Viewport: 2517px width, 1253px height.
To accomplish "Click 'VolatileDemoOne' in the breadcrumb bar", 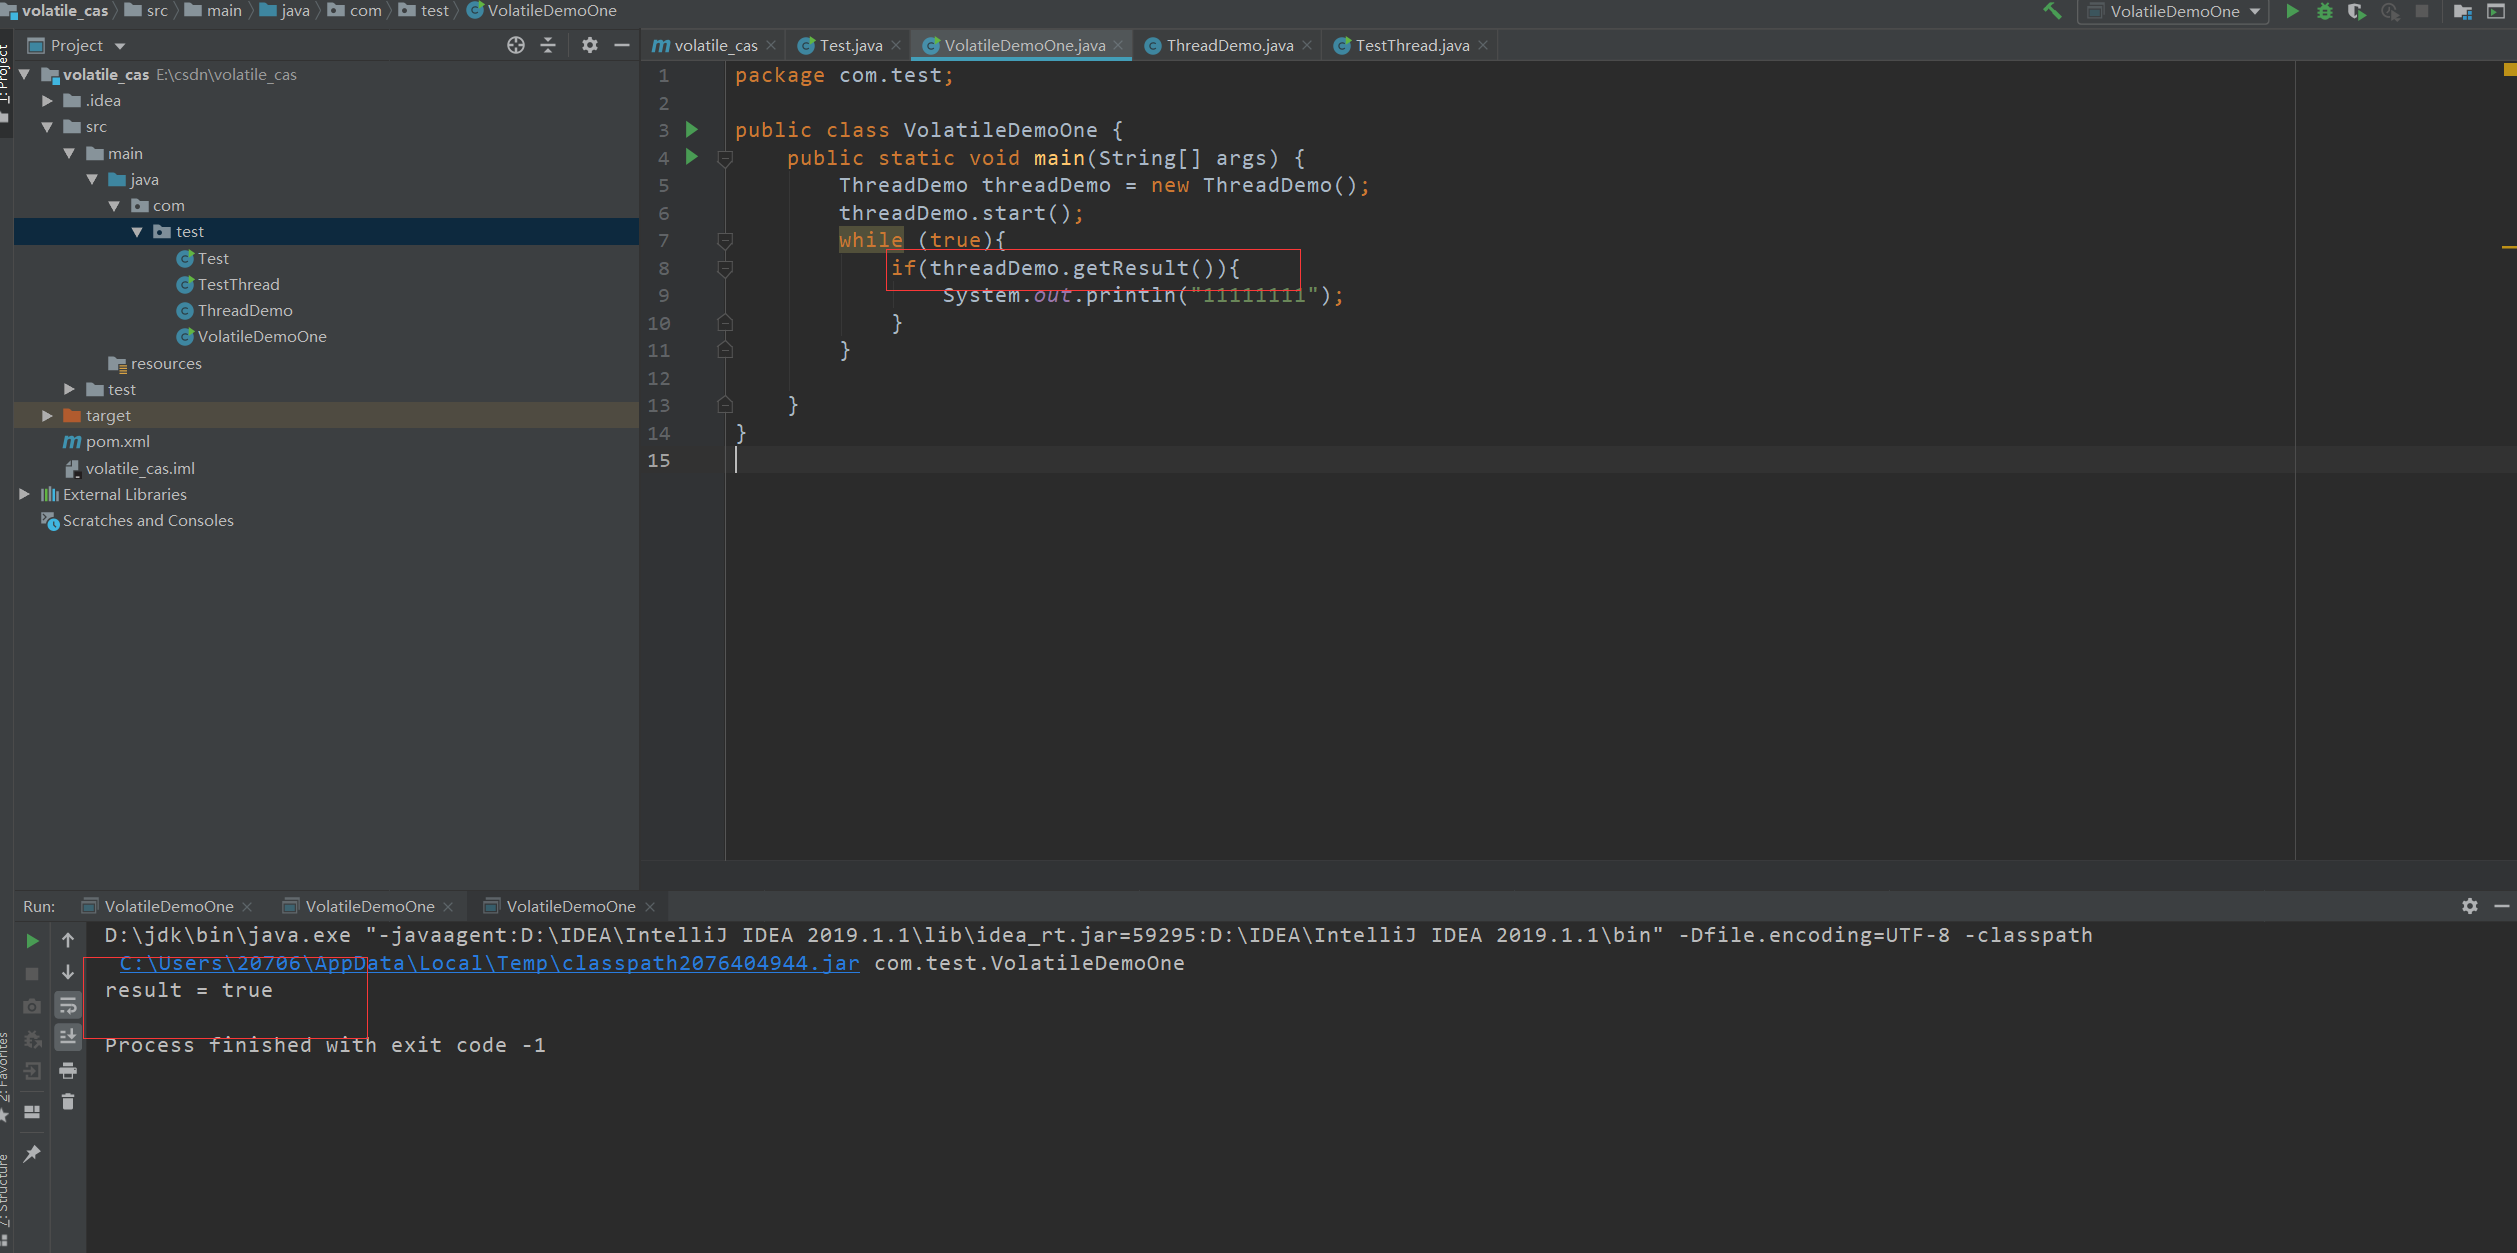I will coord(552,10).
